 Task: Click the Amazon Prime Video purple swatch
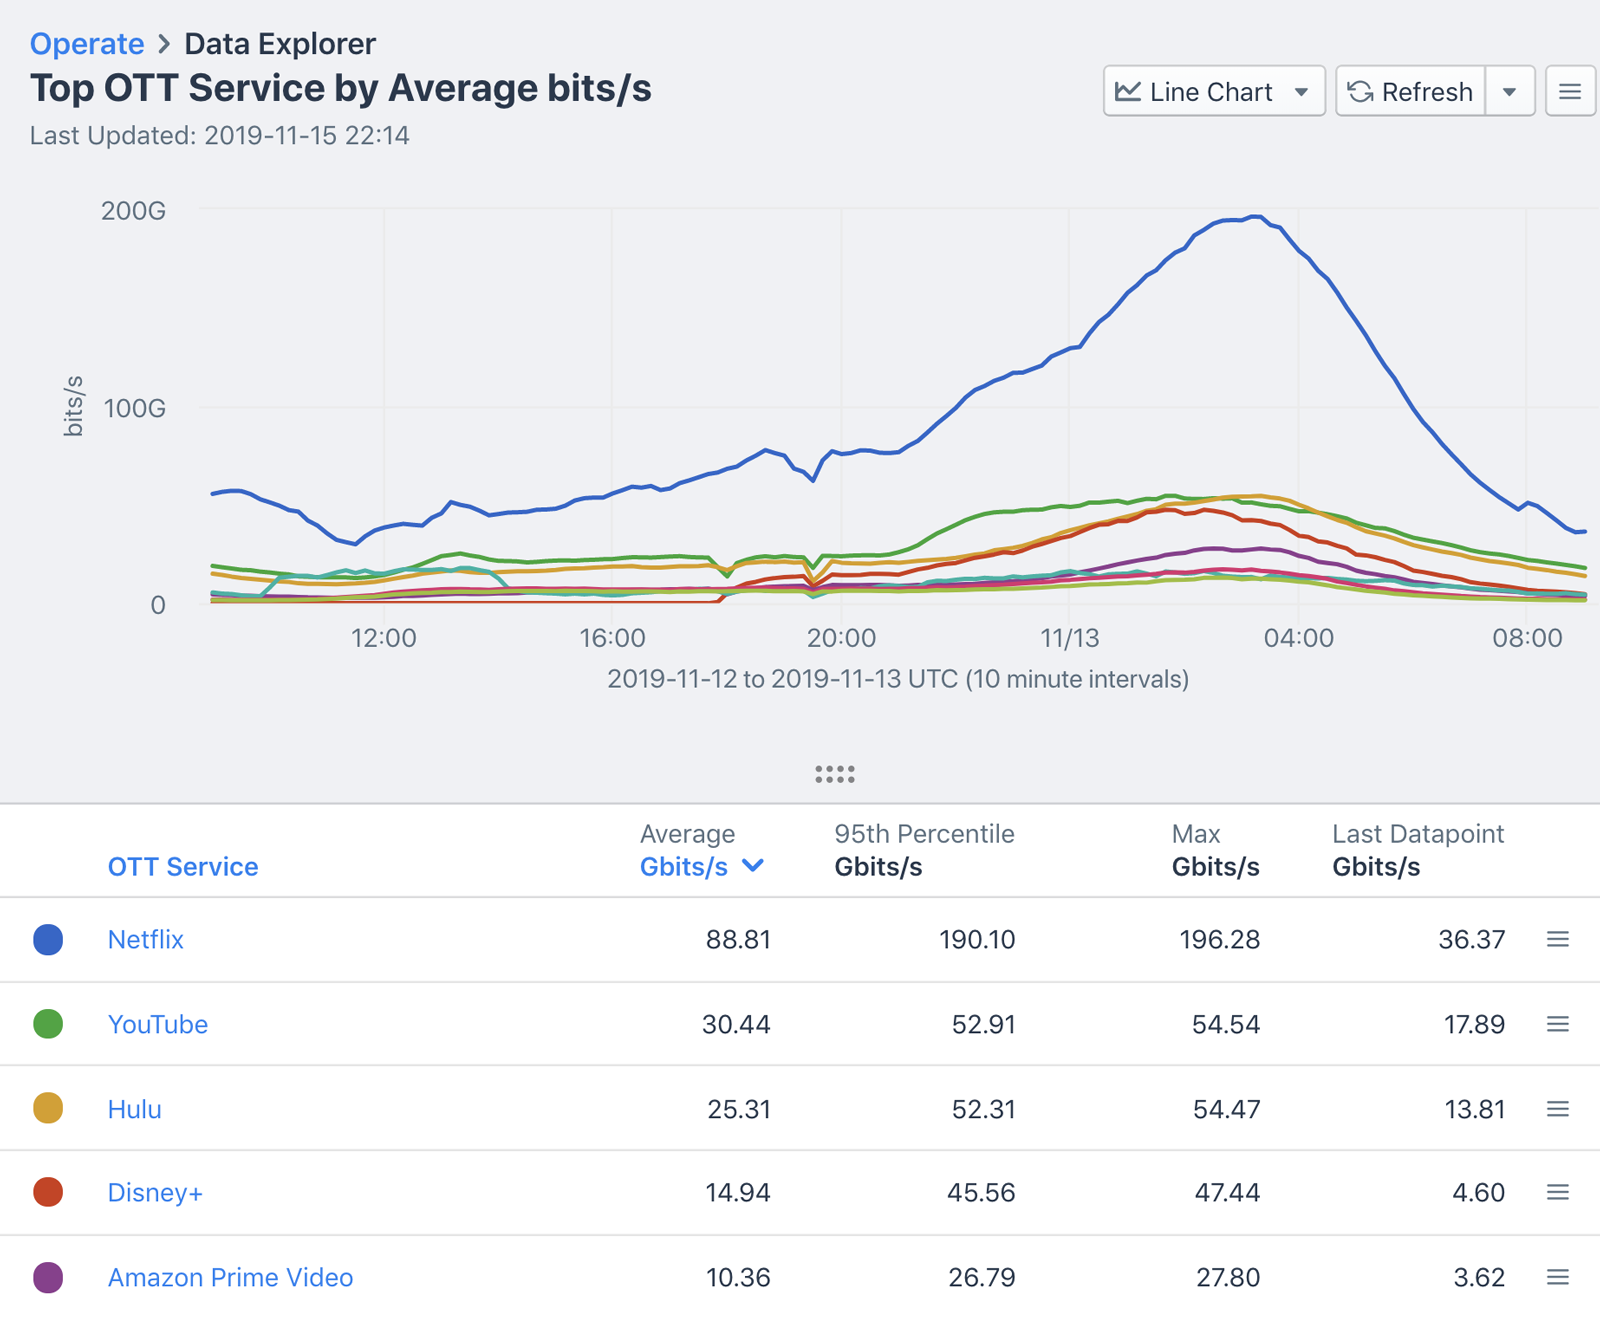(48, 1277)
